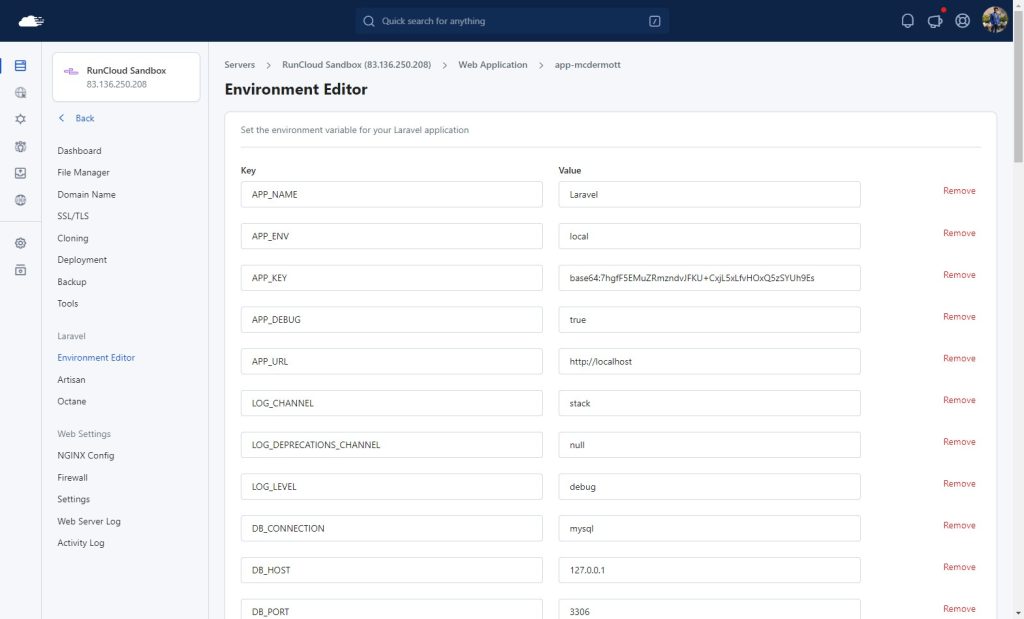Click the archive box icon in left rail
The height and width of the screenshot is (619, 1024).
pyautogui.click(x=20, y=270)
